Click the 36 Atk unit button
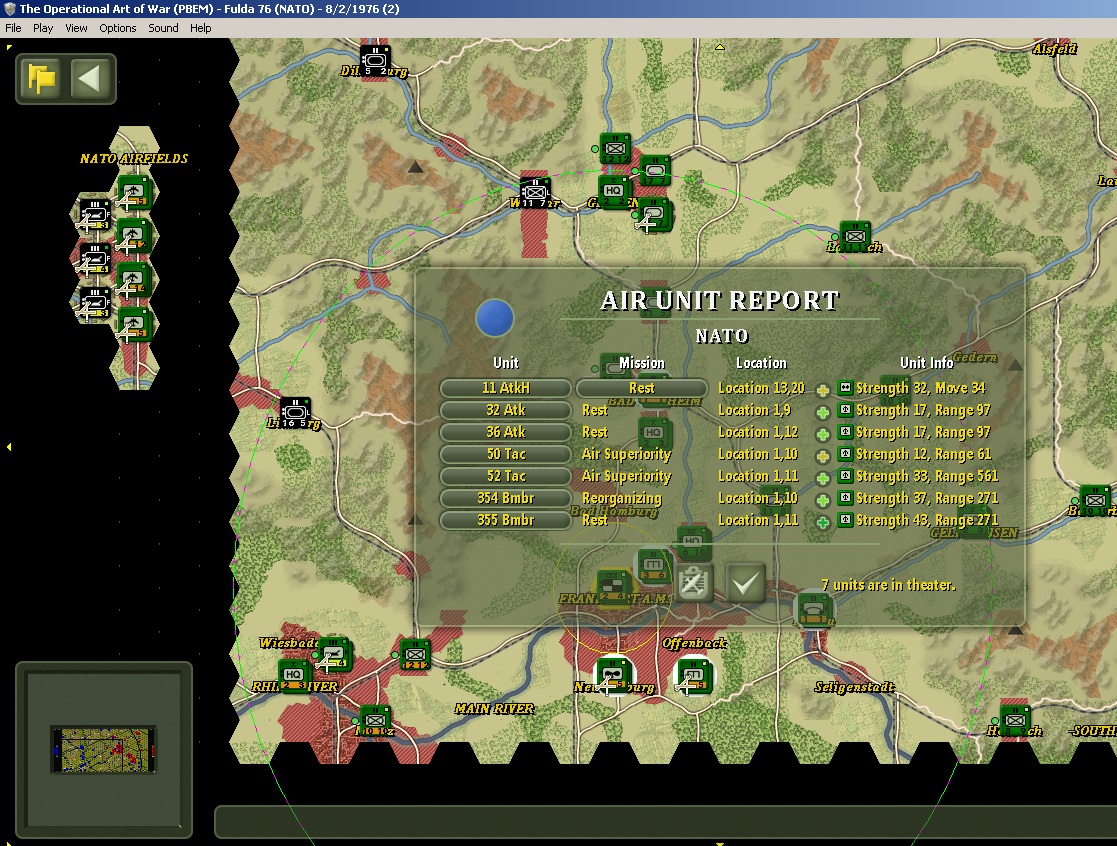The height and width of the screenshot is (846, 1117). [506, 432]
